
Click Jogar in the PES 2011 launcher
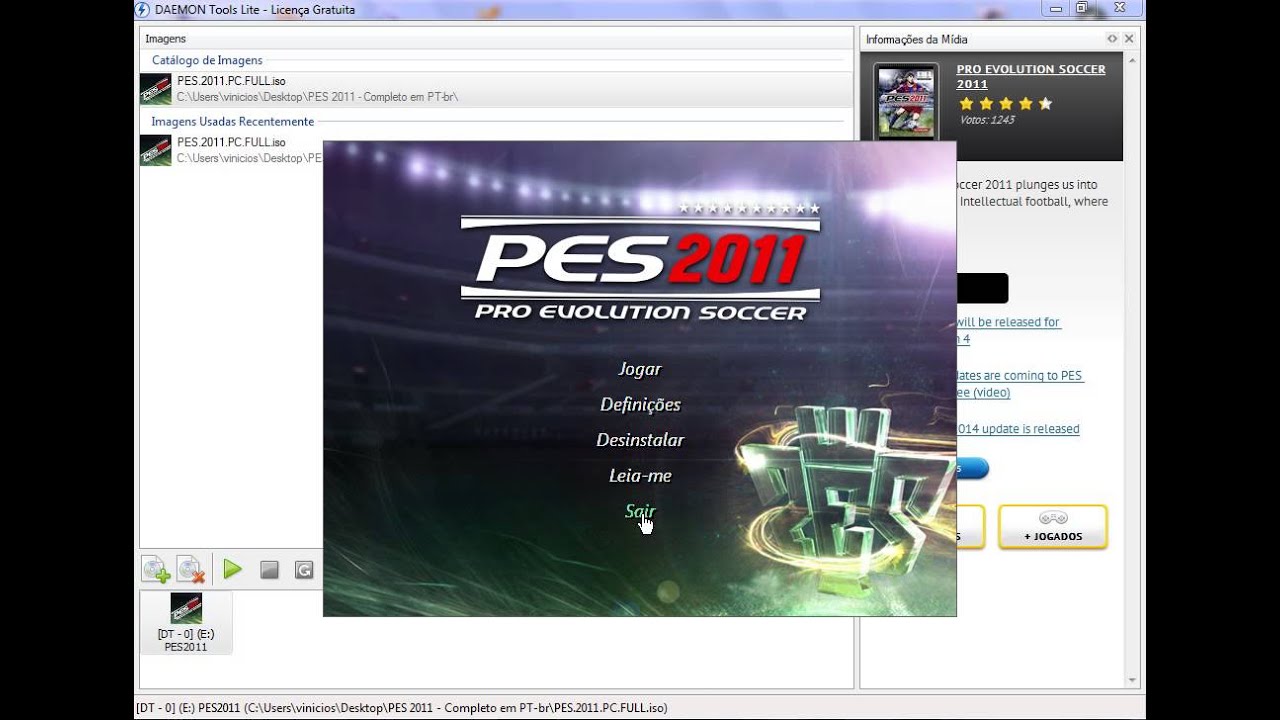coord(640,369)
